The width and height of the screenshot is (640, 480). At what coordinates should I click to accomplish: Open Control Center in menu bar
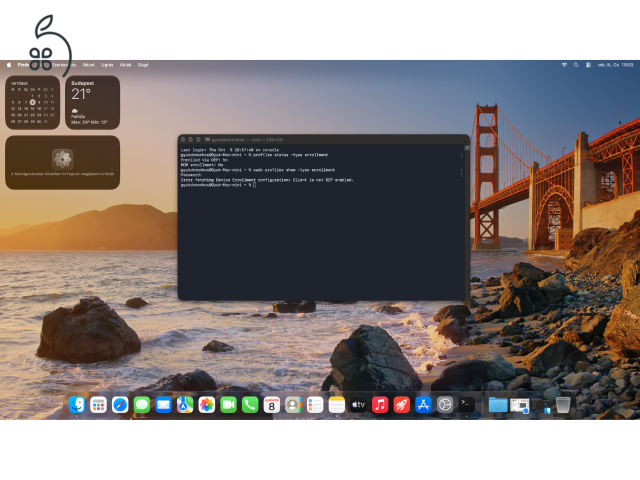tap(588, 65)
